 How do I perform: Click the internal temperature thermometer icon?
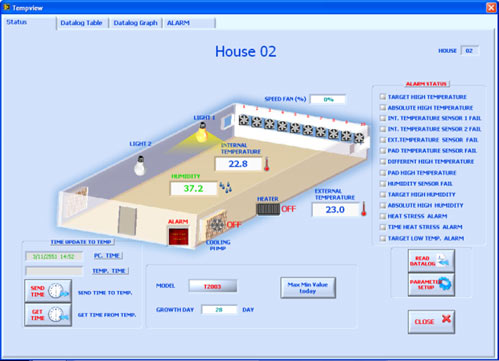(267, 164)
